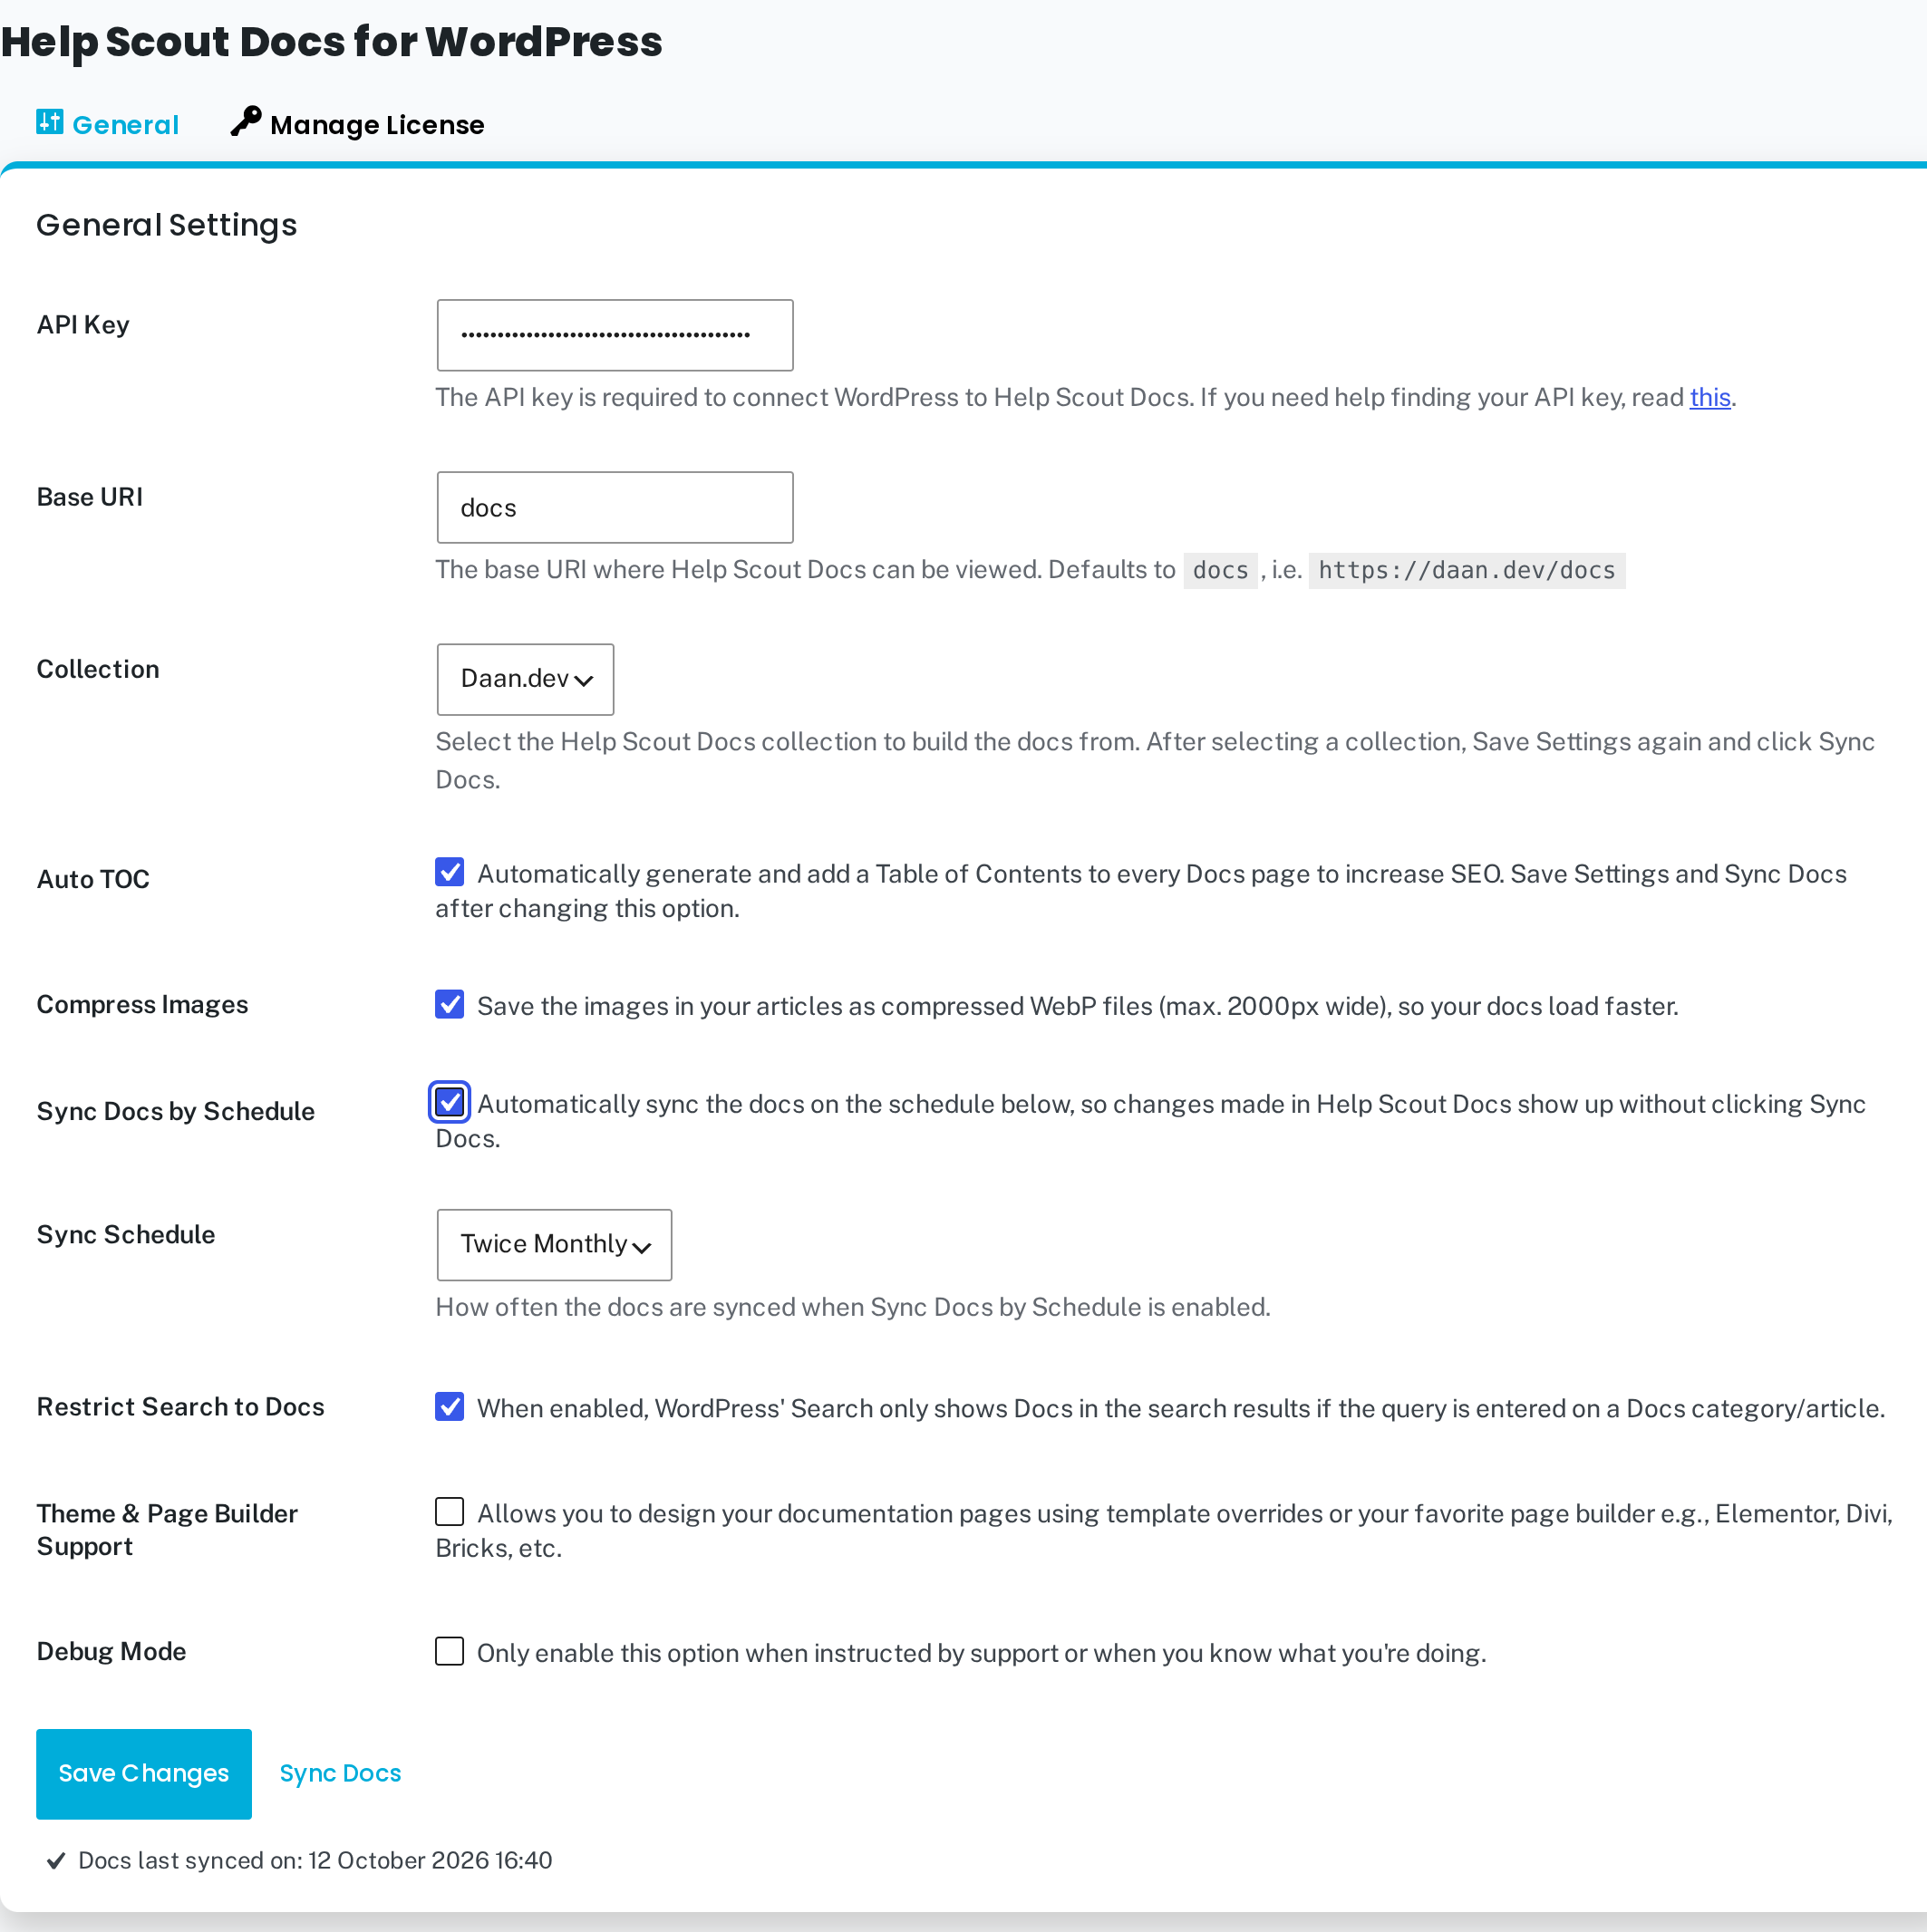Toggle the Auto TOC checkbox
1927x1932 pixels.
pos(450,872)
